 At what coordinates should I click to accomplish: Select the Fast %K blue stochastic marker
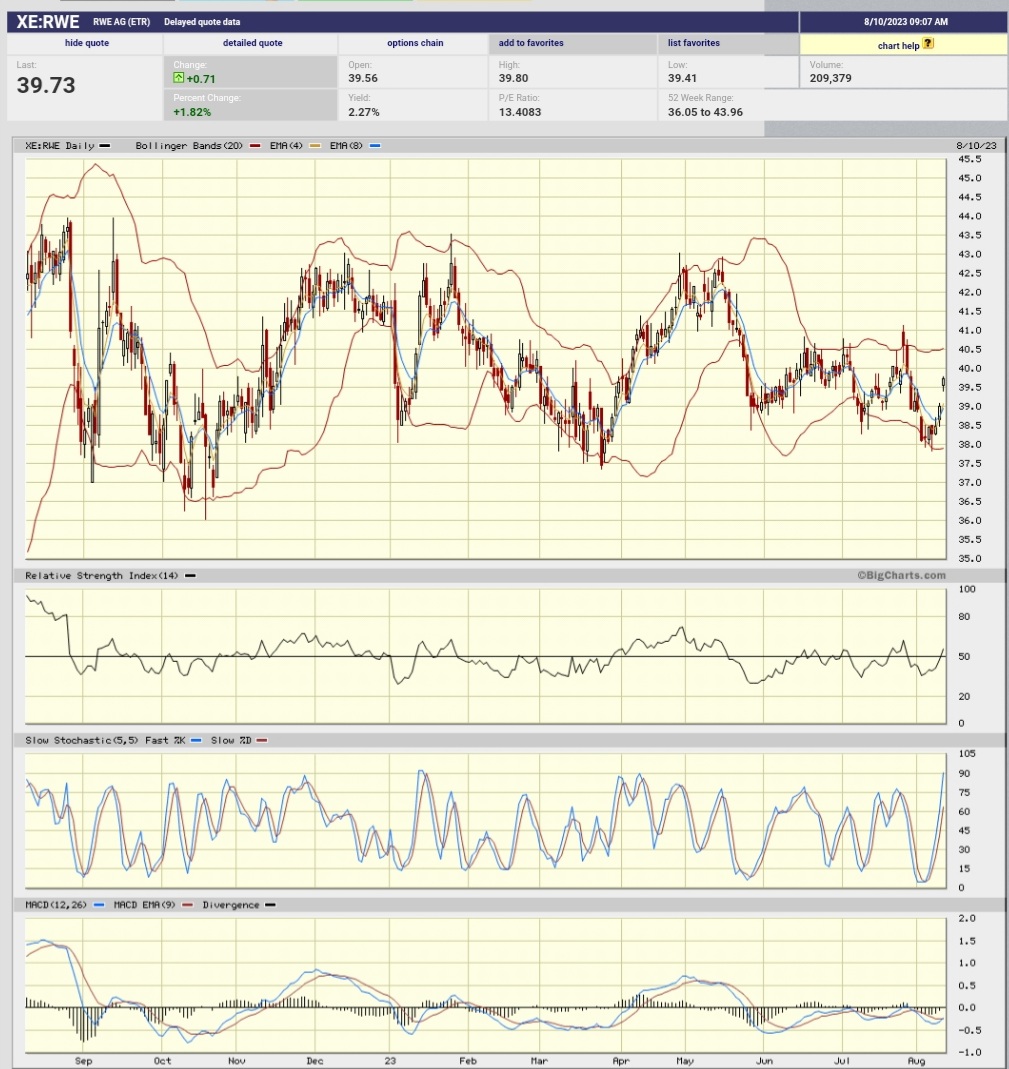point(196,740)
